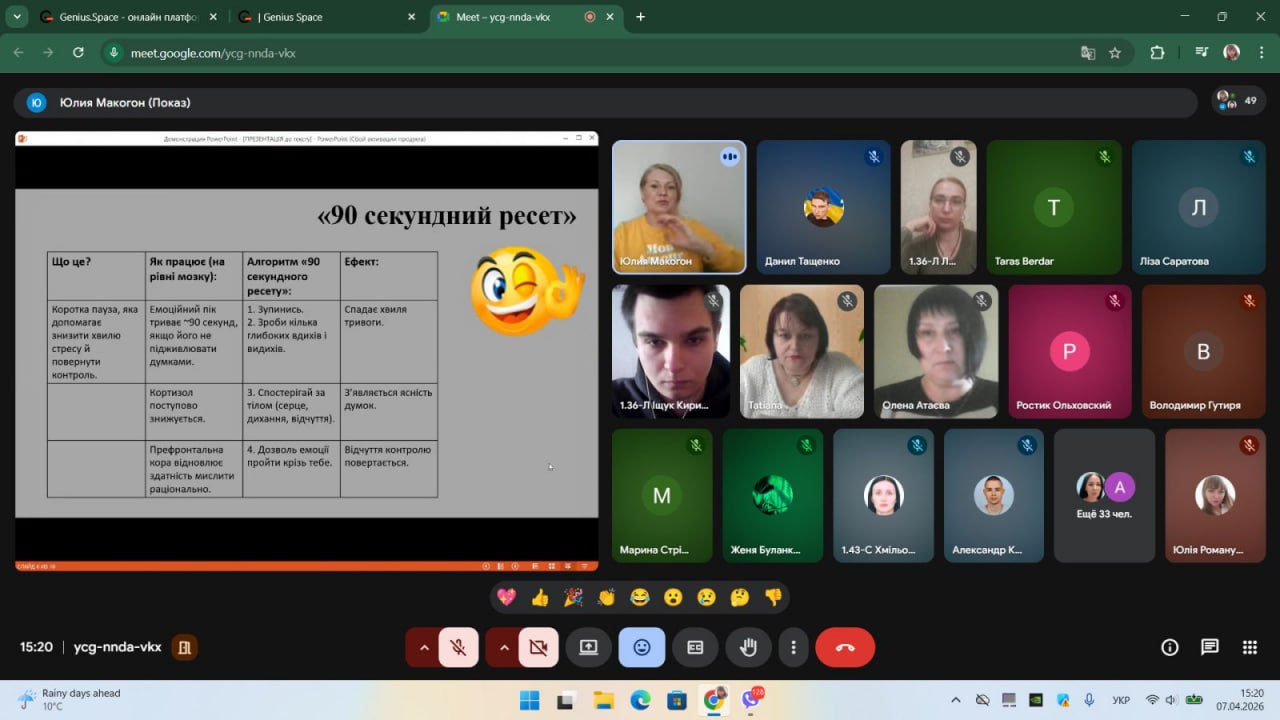
Task: Toggle closed captions button
Action: coord(695,647)
